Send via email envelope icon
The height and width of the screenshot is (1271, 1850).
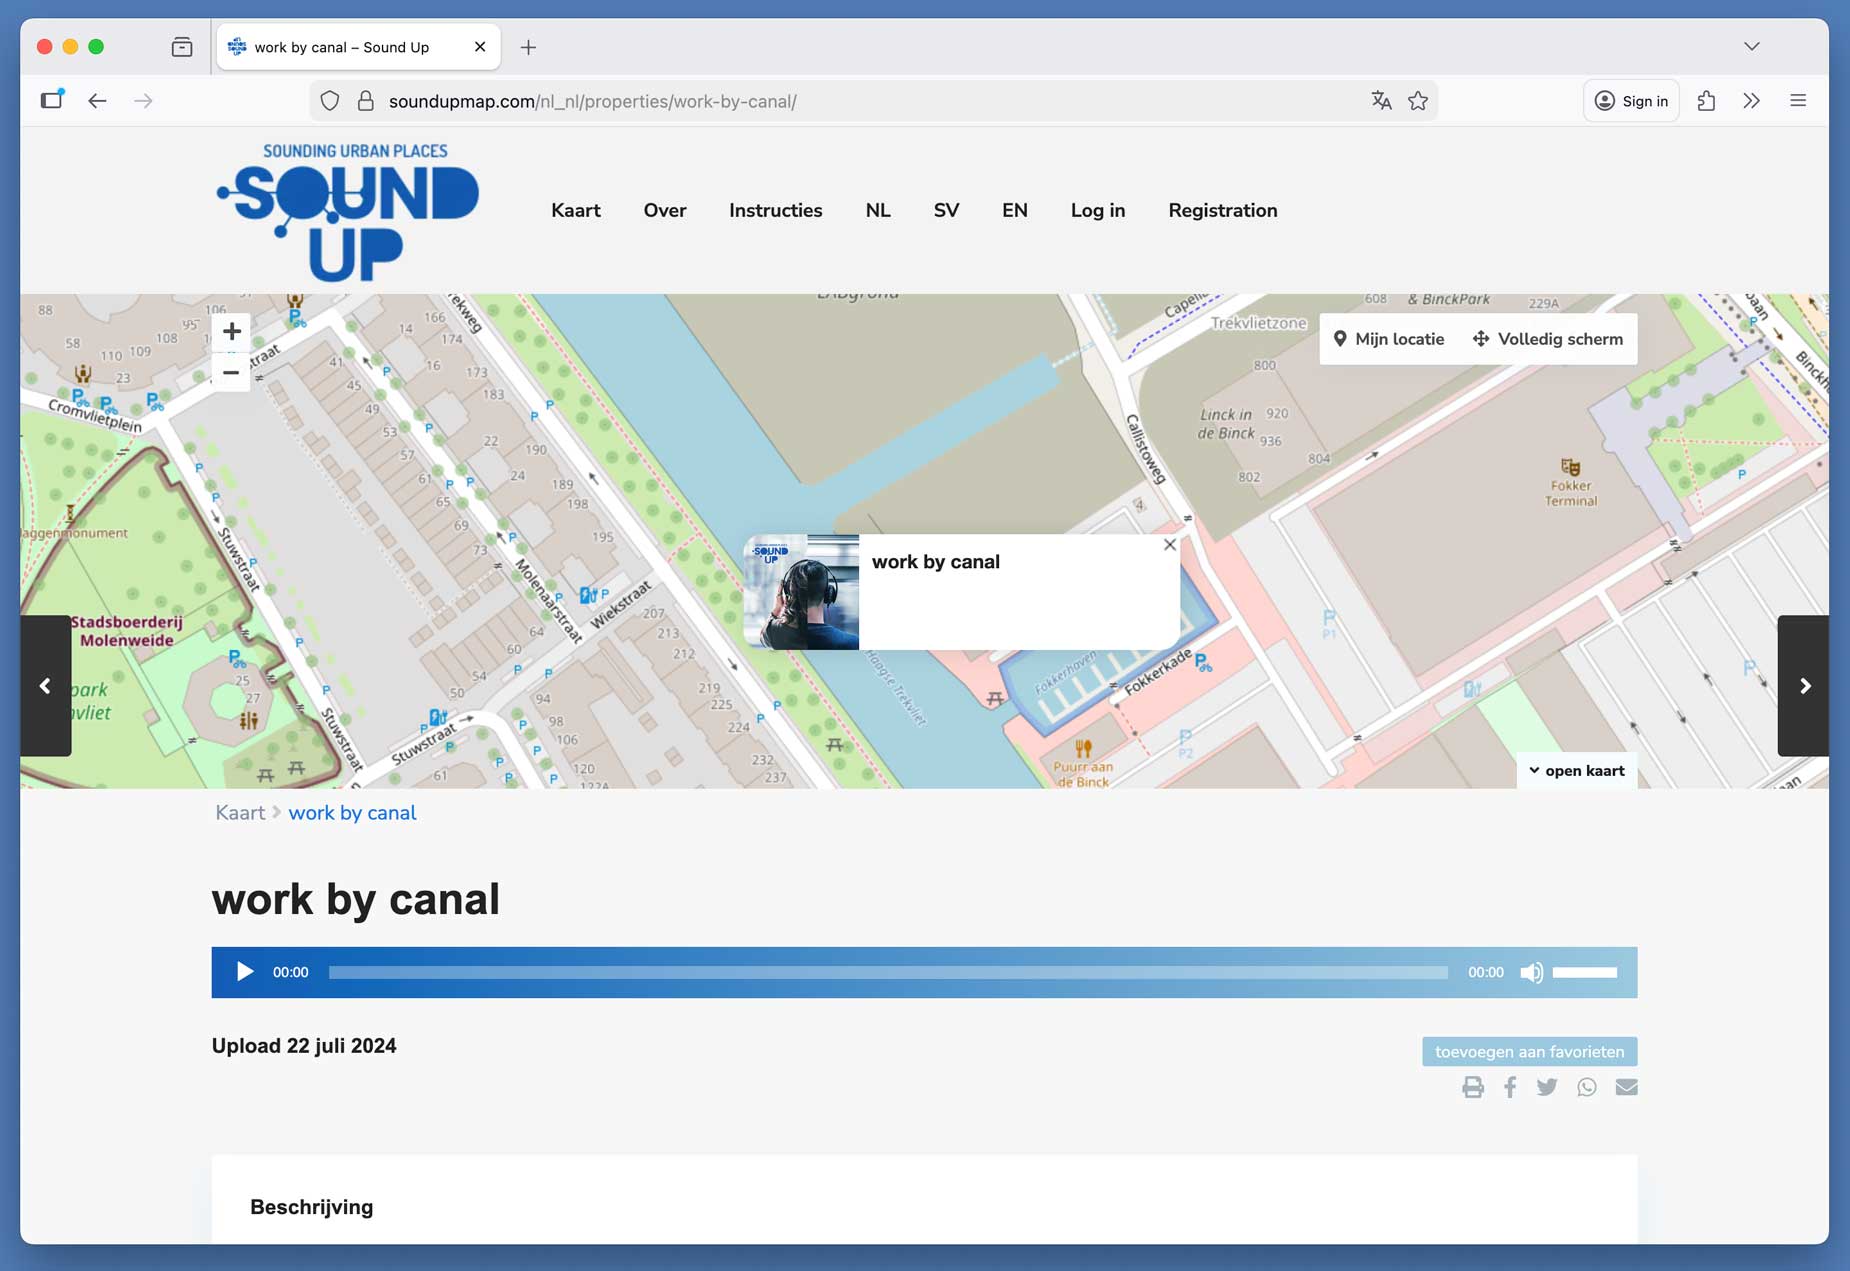click(1626, 1087)
